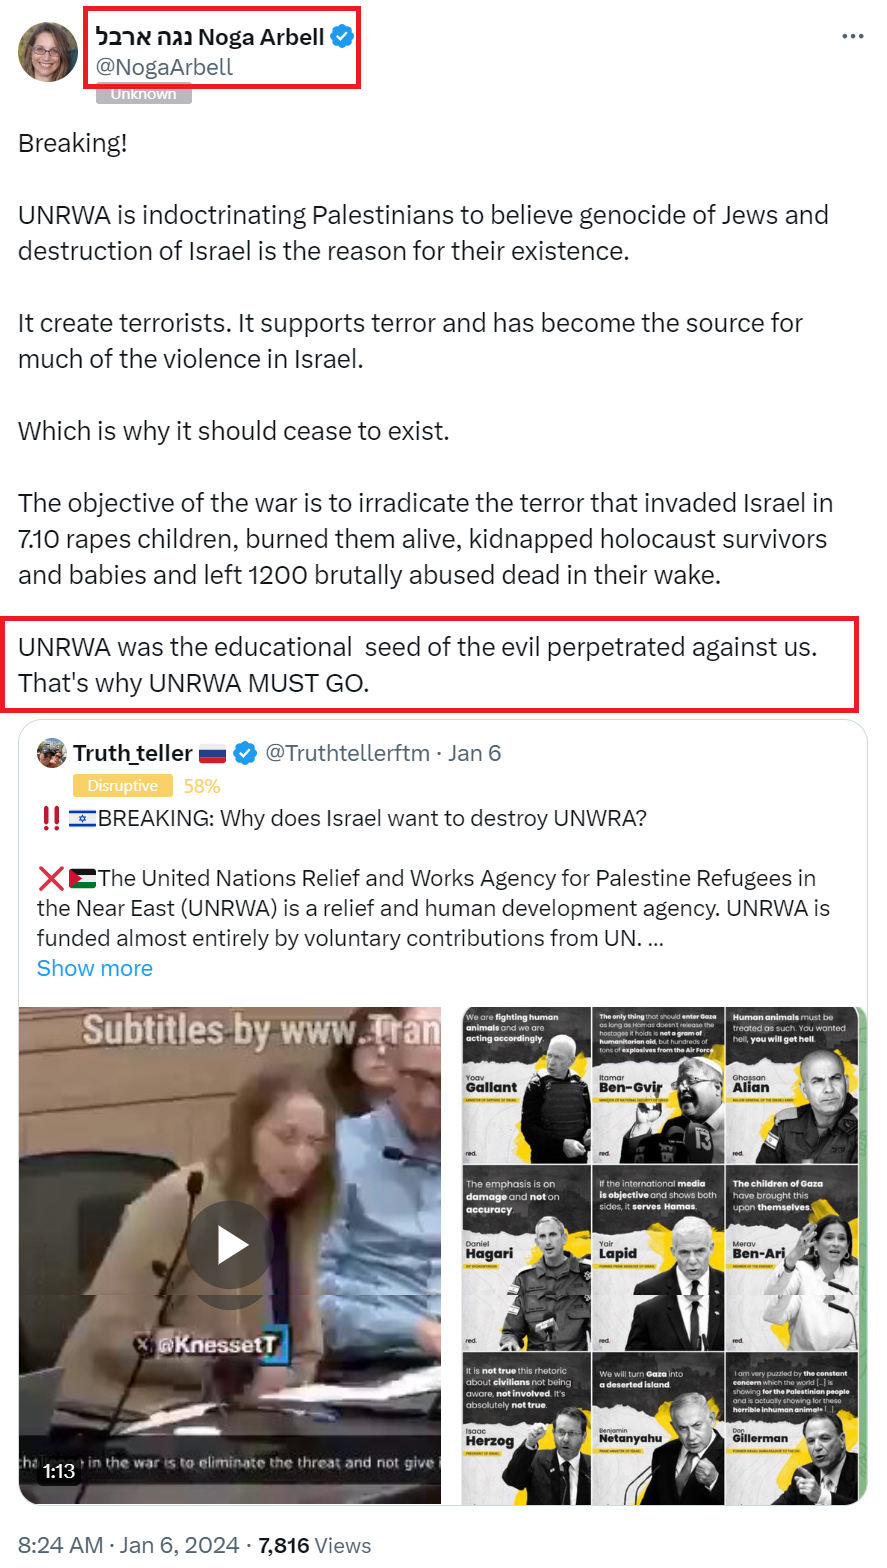Open the @Truthtellerftm handle link

click(347, 753)
